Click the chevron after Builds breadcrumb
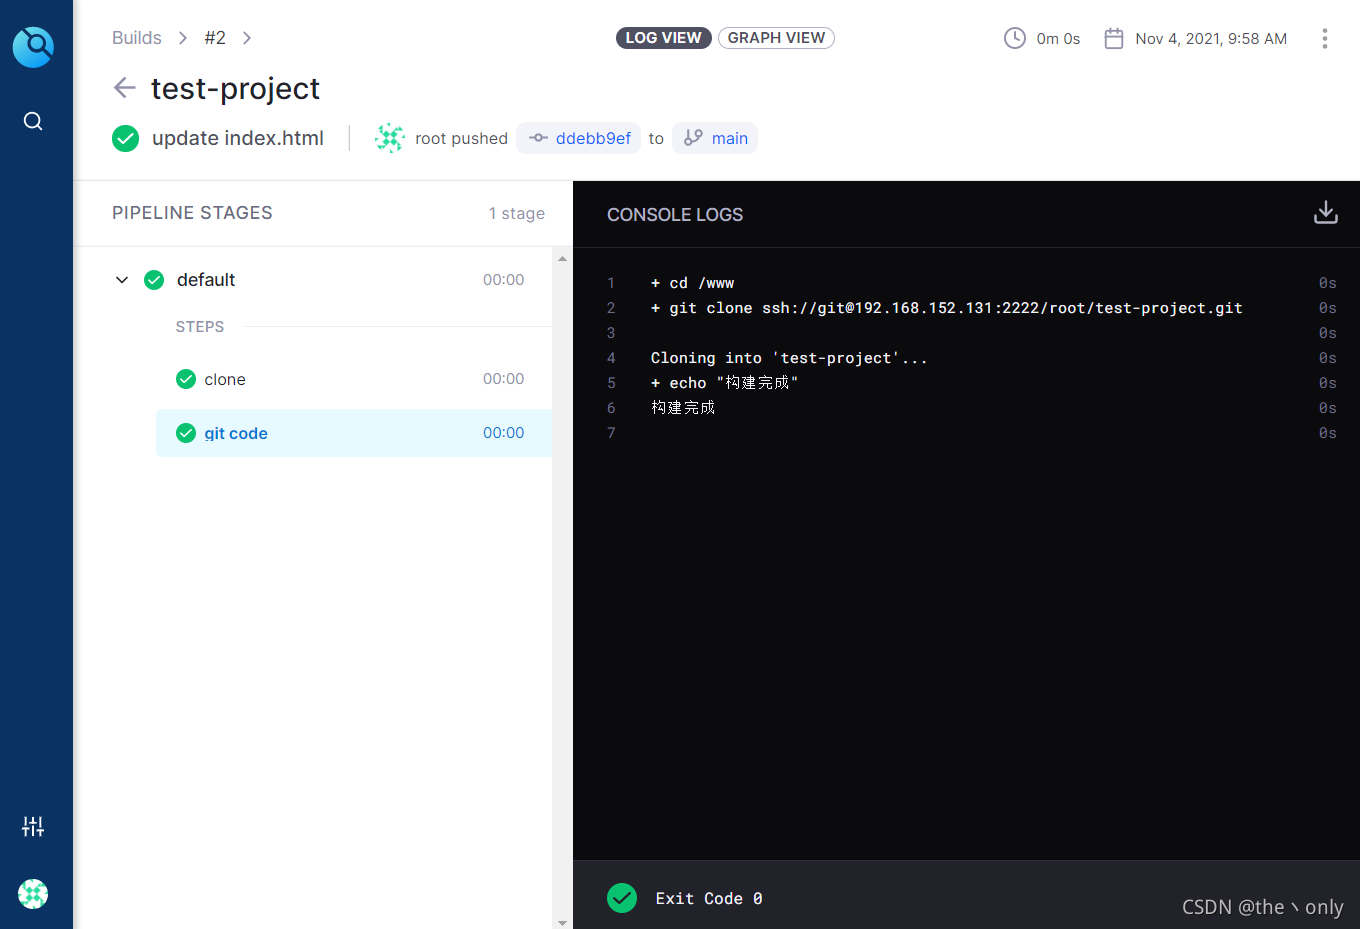The height and width of the screenshot is (929, 1360). click(182, 38)
